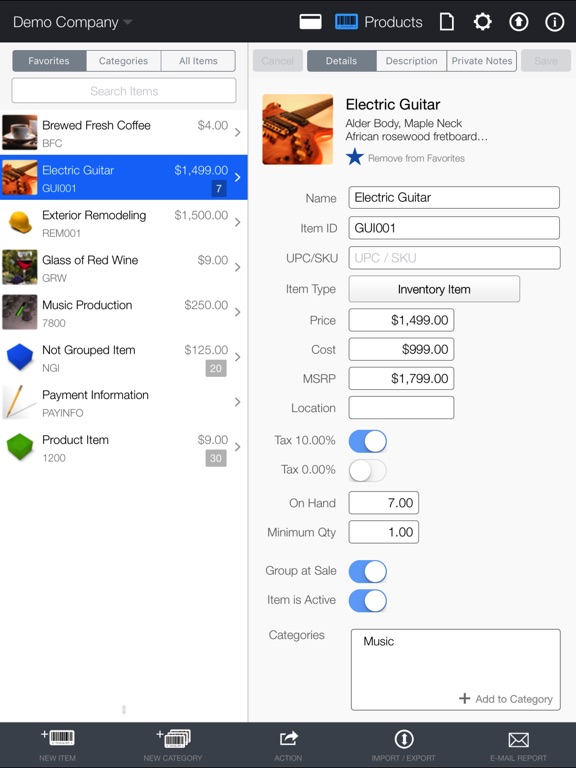Open chevron for Exterior Remodeling
This screenshot has height=768, width=576.
coord(238,222)
